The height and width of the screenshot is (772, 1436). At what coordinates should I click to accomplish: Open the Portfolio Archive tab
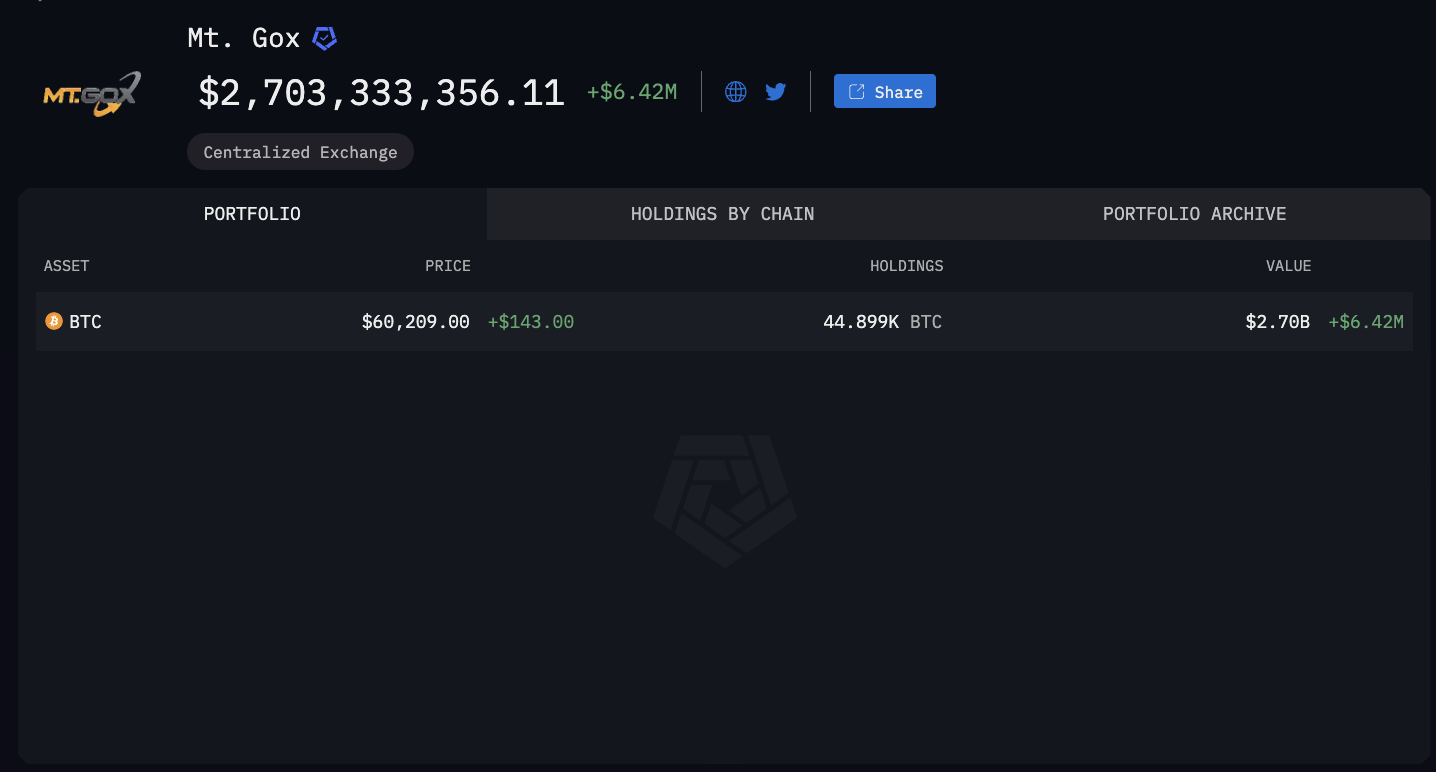pos(1194,214)
